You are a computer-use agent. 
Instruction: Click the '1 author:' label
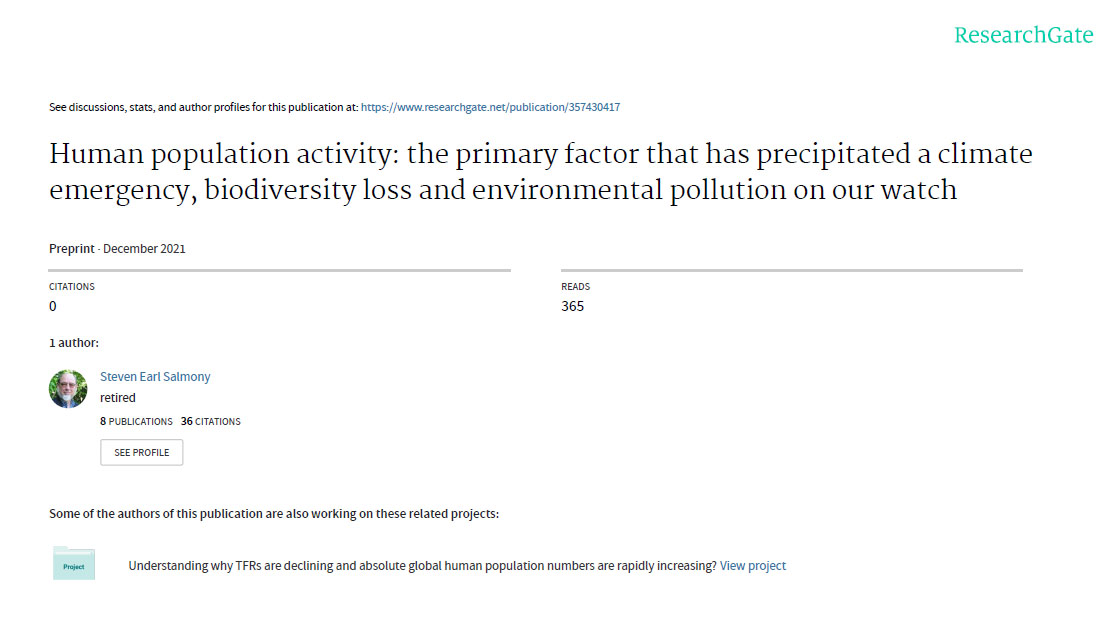tap(74, 343)
